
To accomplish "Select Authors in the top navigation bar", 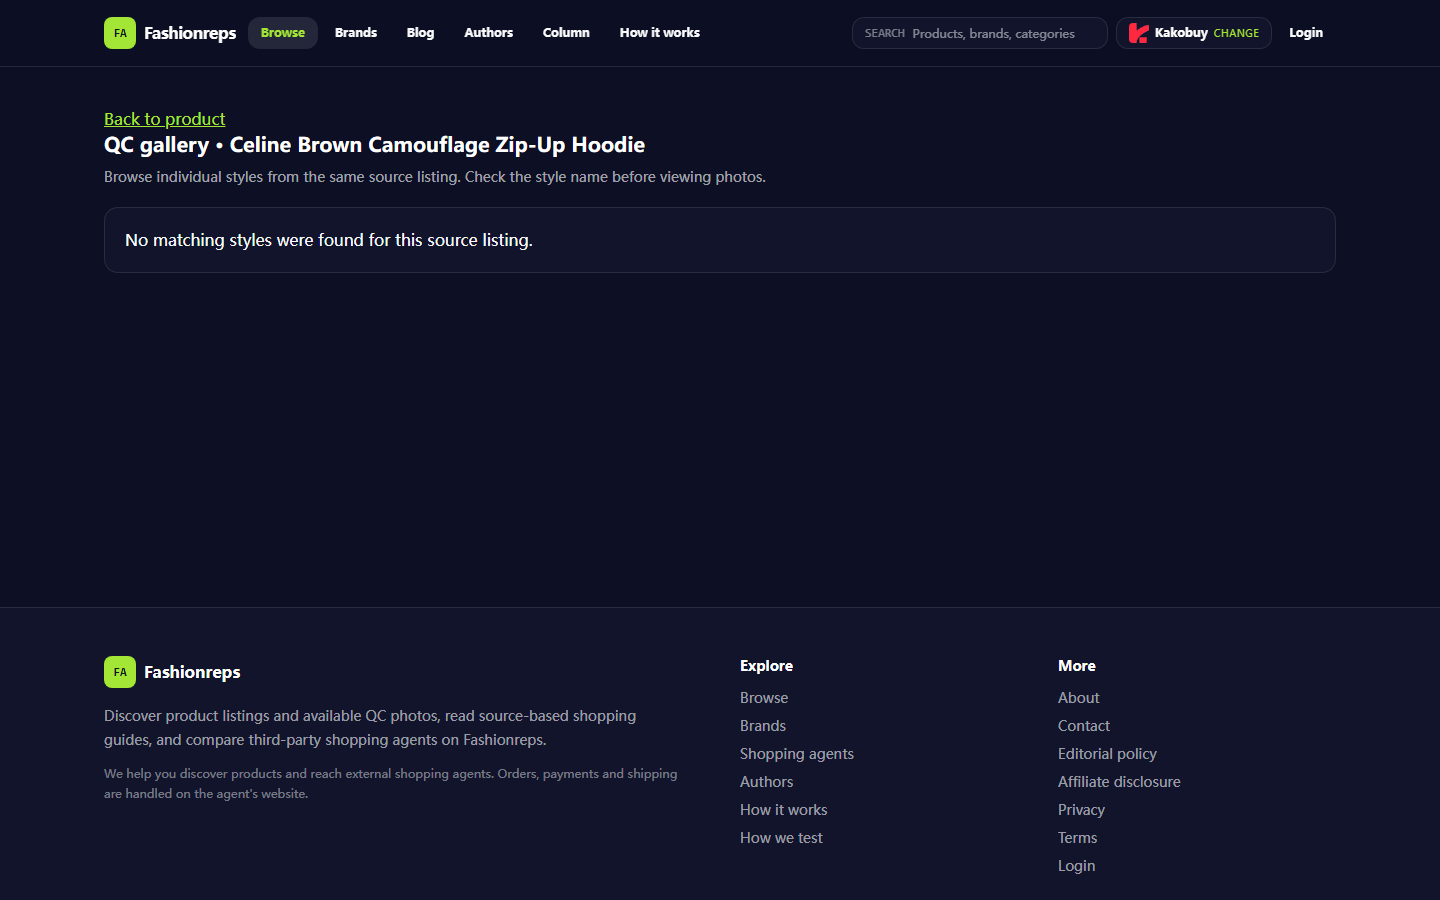I will pos(488,33).
